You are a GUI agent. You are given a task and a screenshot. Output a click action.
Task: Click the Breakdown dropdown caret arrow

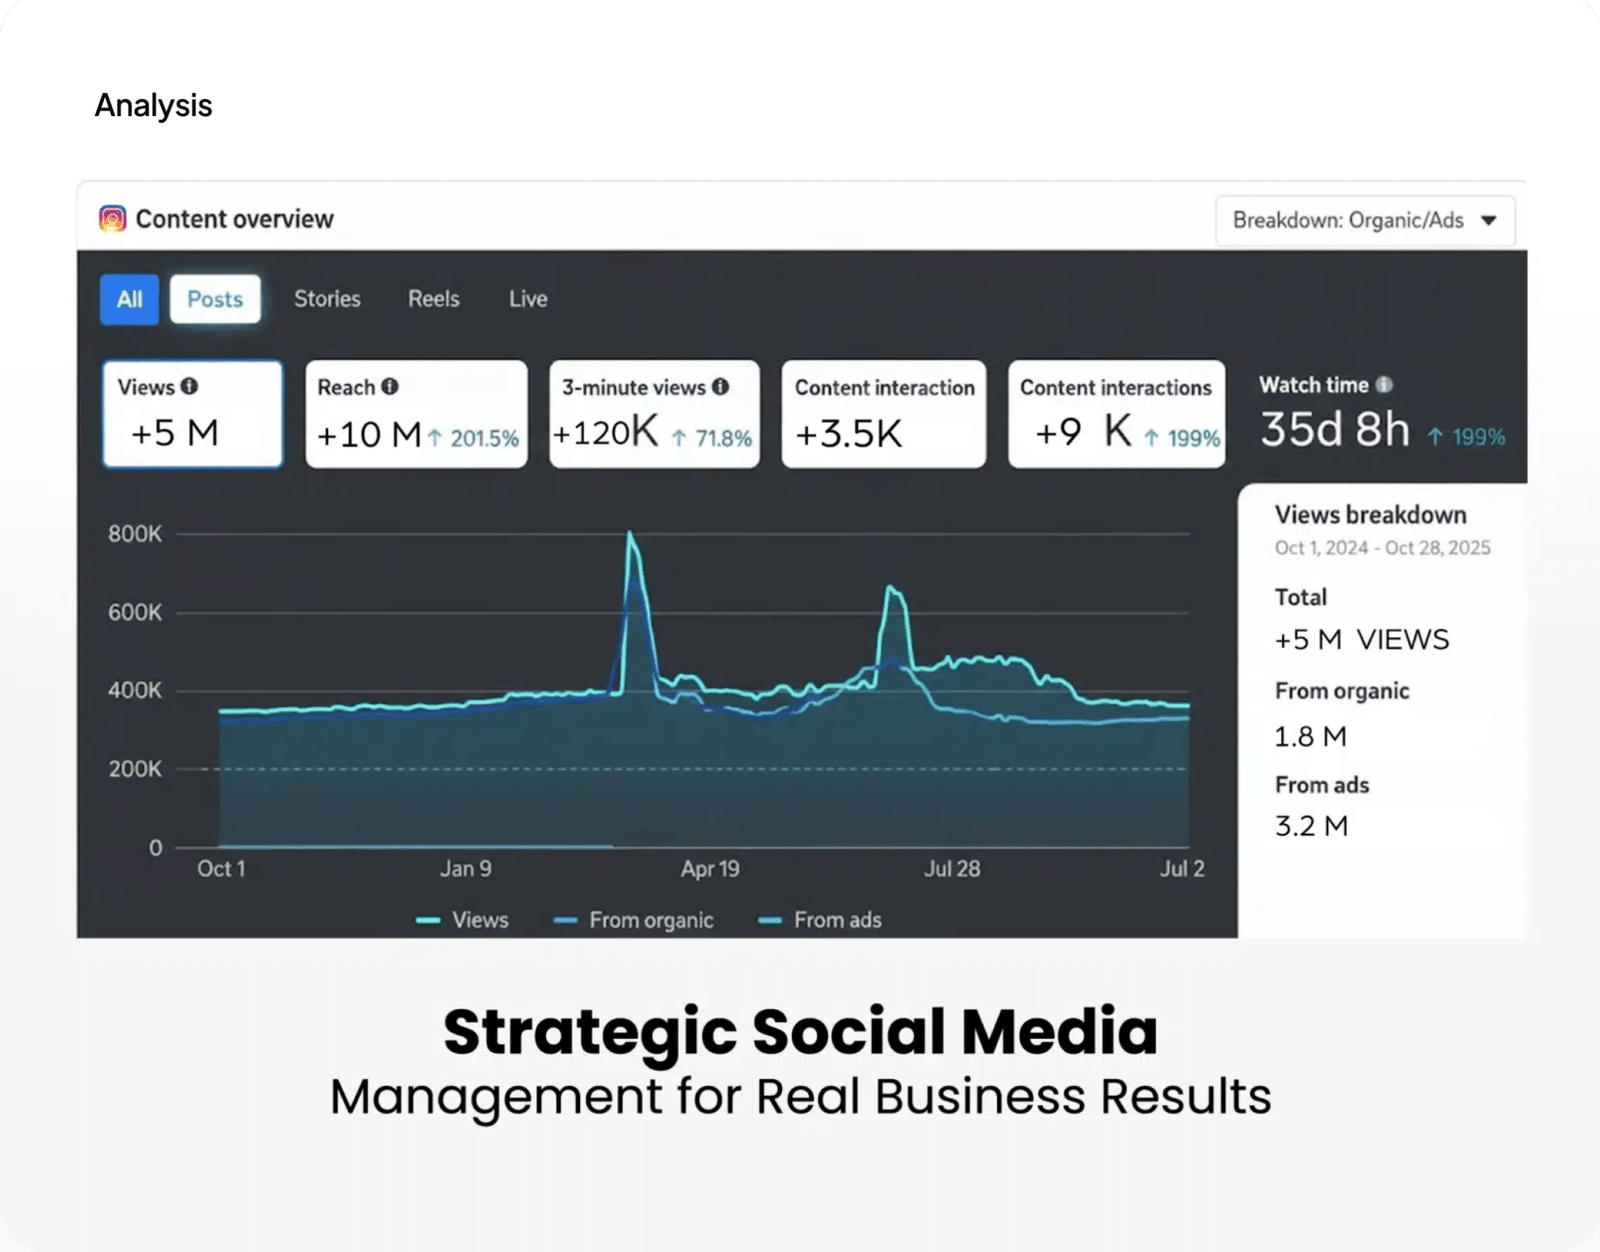tap(1489, 220)
